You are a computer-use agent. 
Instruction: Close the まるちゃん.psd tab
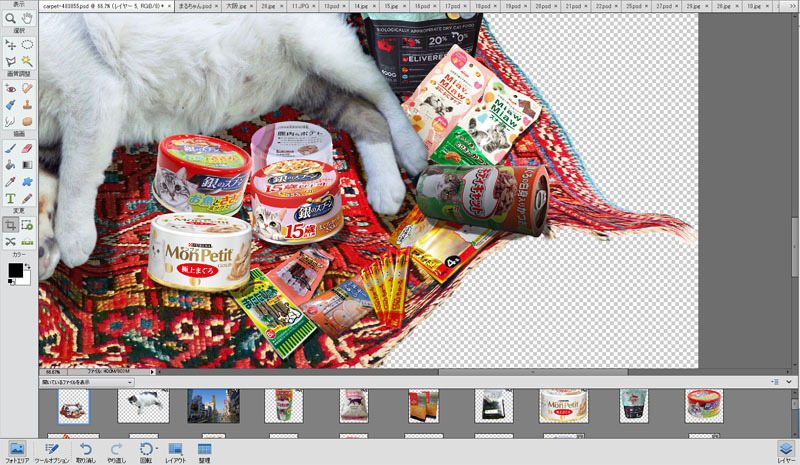pos(217,7)
